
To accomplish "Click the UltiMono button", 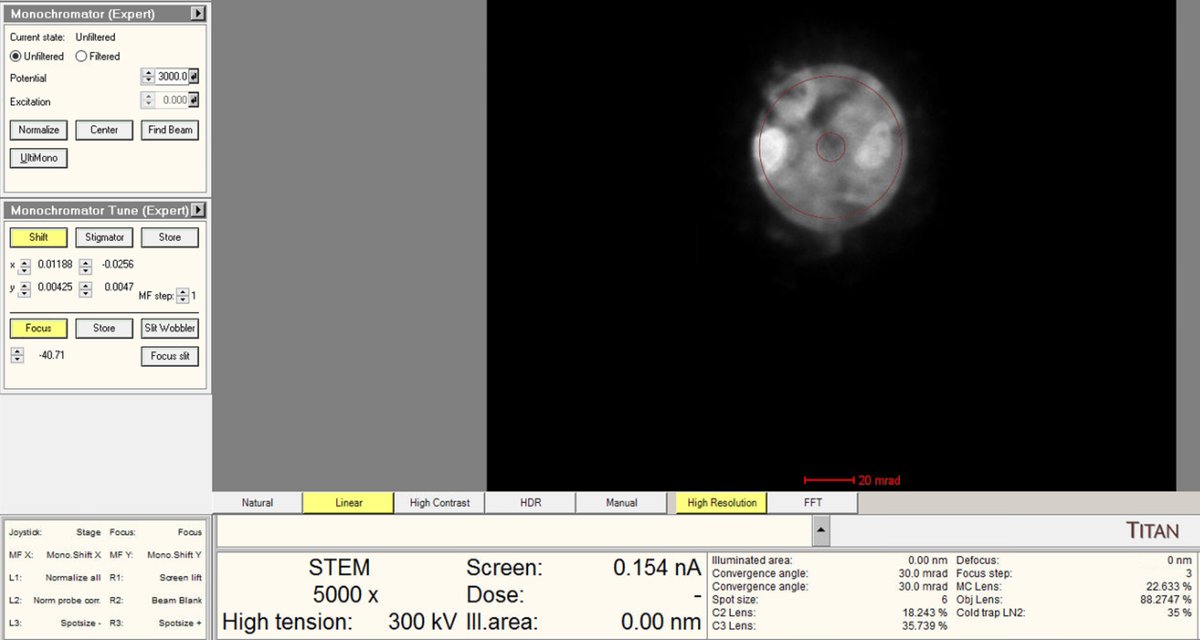I will (x=38, y=158).
